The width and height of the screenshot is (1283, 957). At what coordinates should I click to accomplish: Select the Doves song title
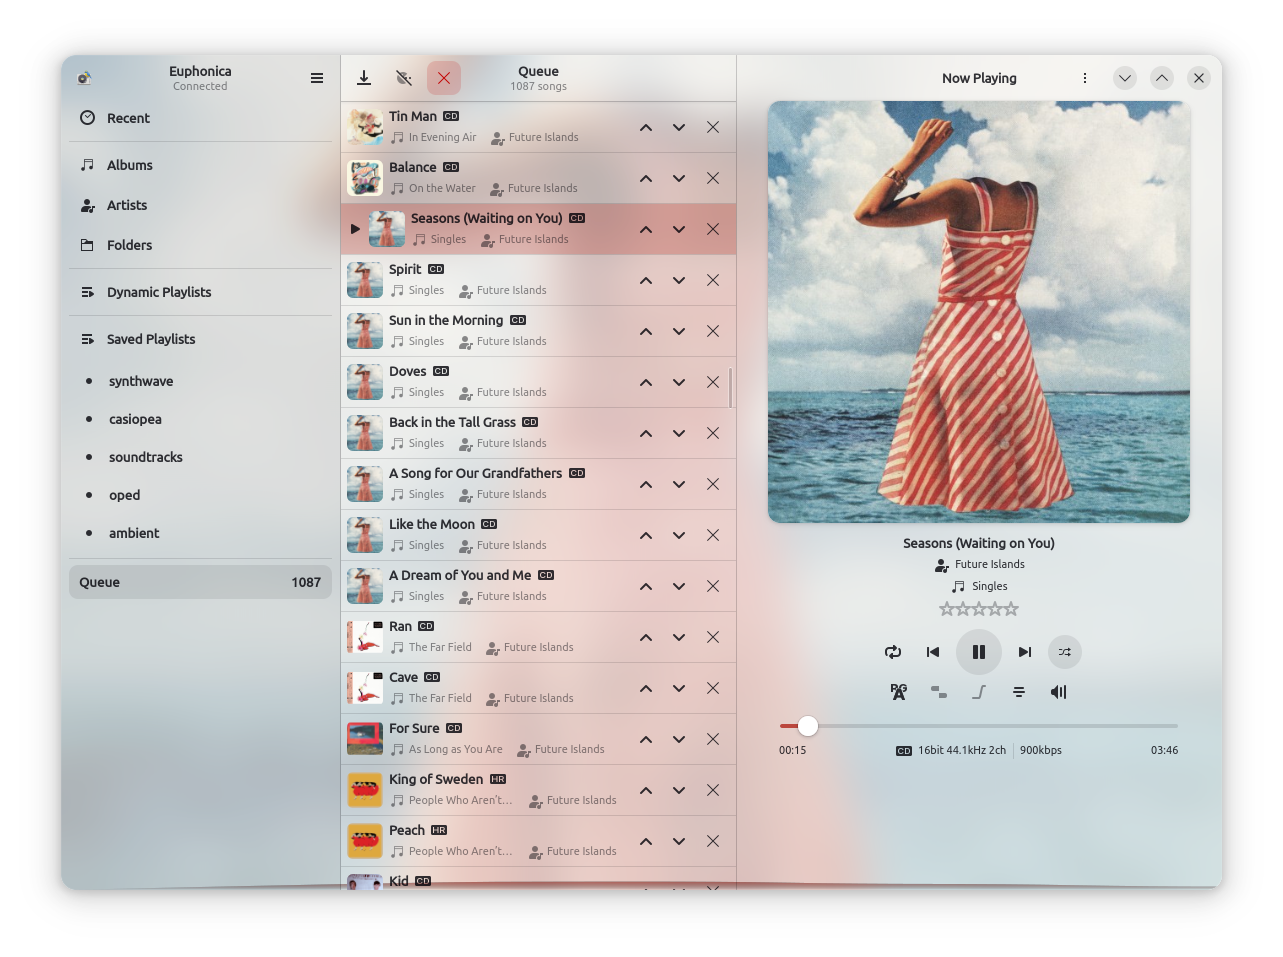coord(408,371)
